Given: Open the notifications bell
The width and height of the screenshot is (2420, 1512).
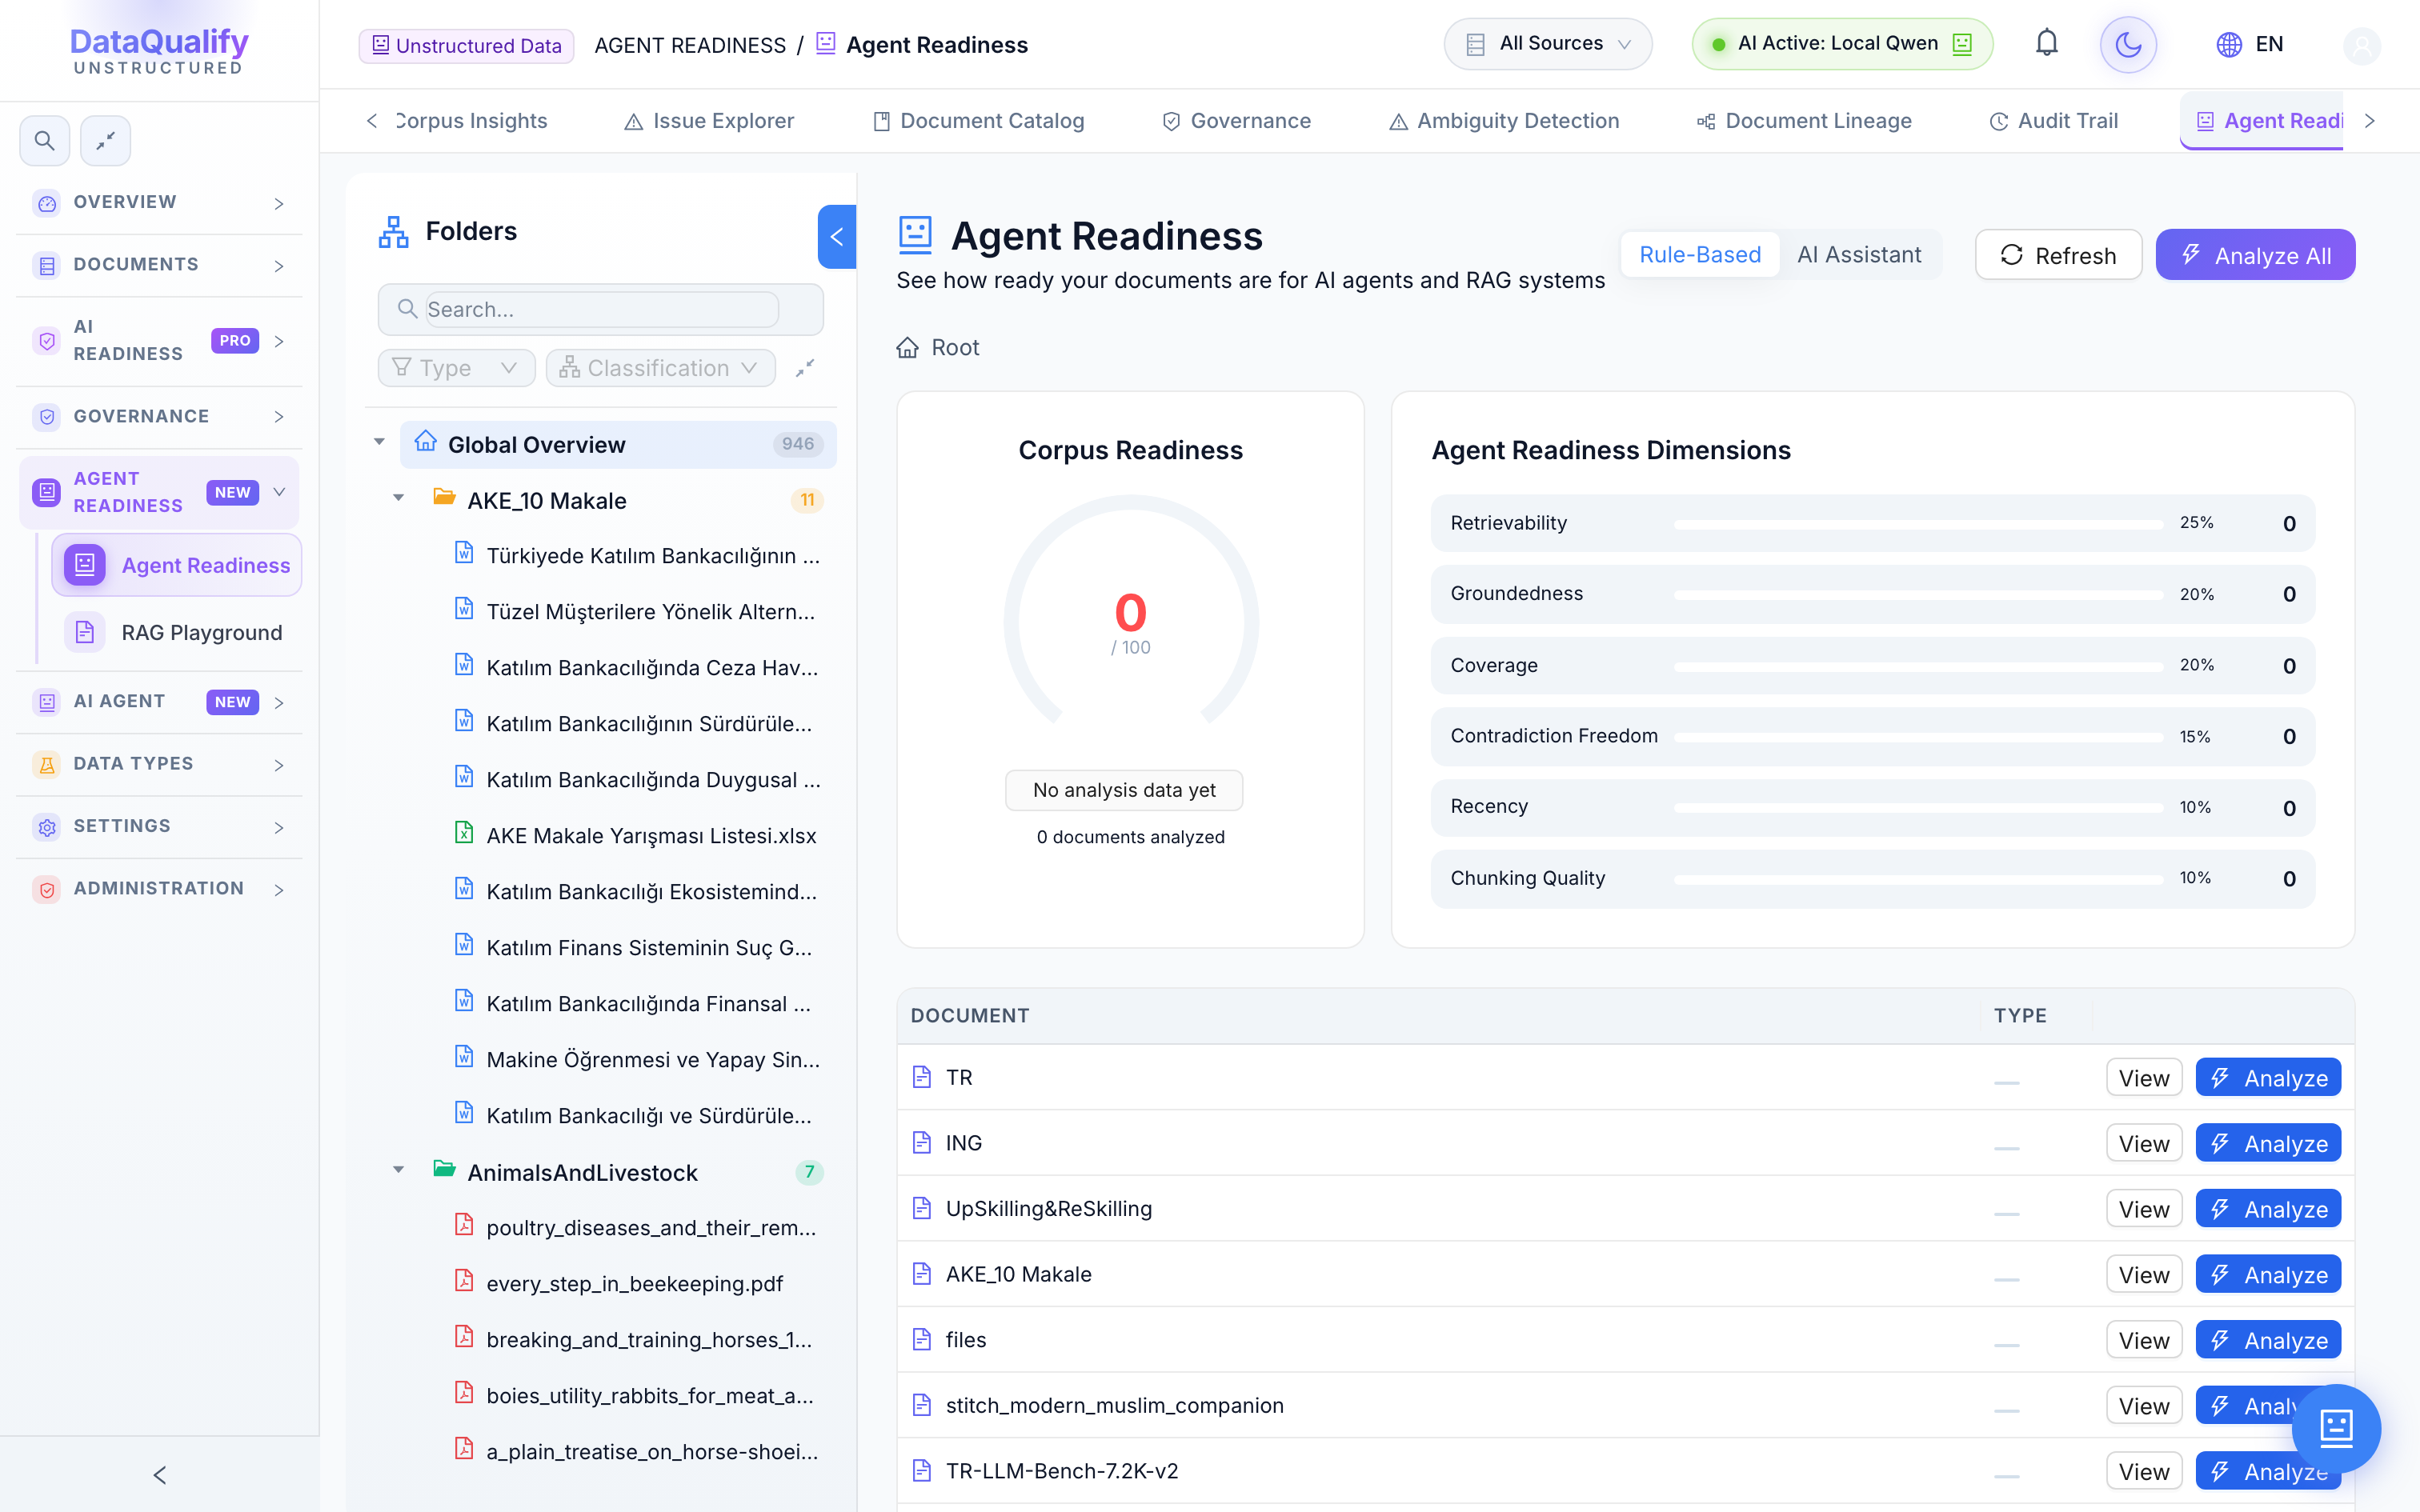Looking at the screenshot, I should (x=2046, y=44).
